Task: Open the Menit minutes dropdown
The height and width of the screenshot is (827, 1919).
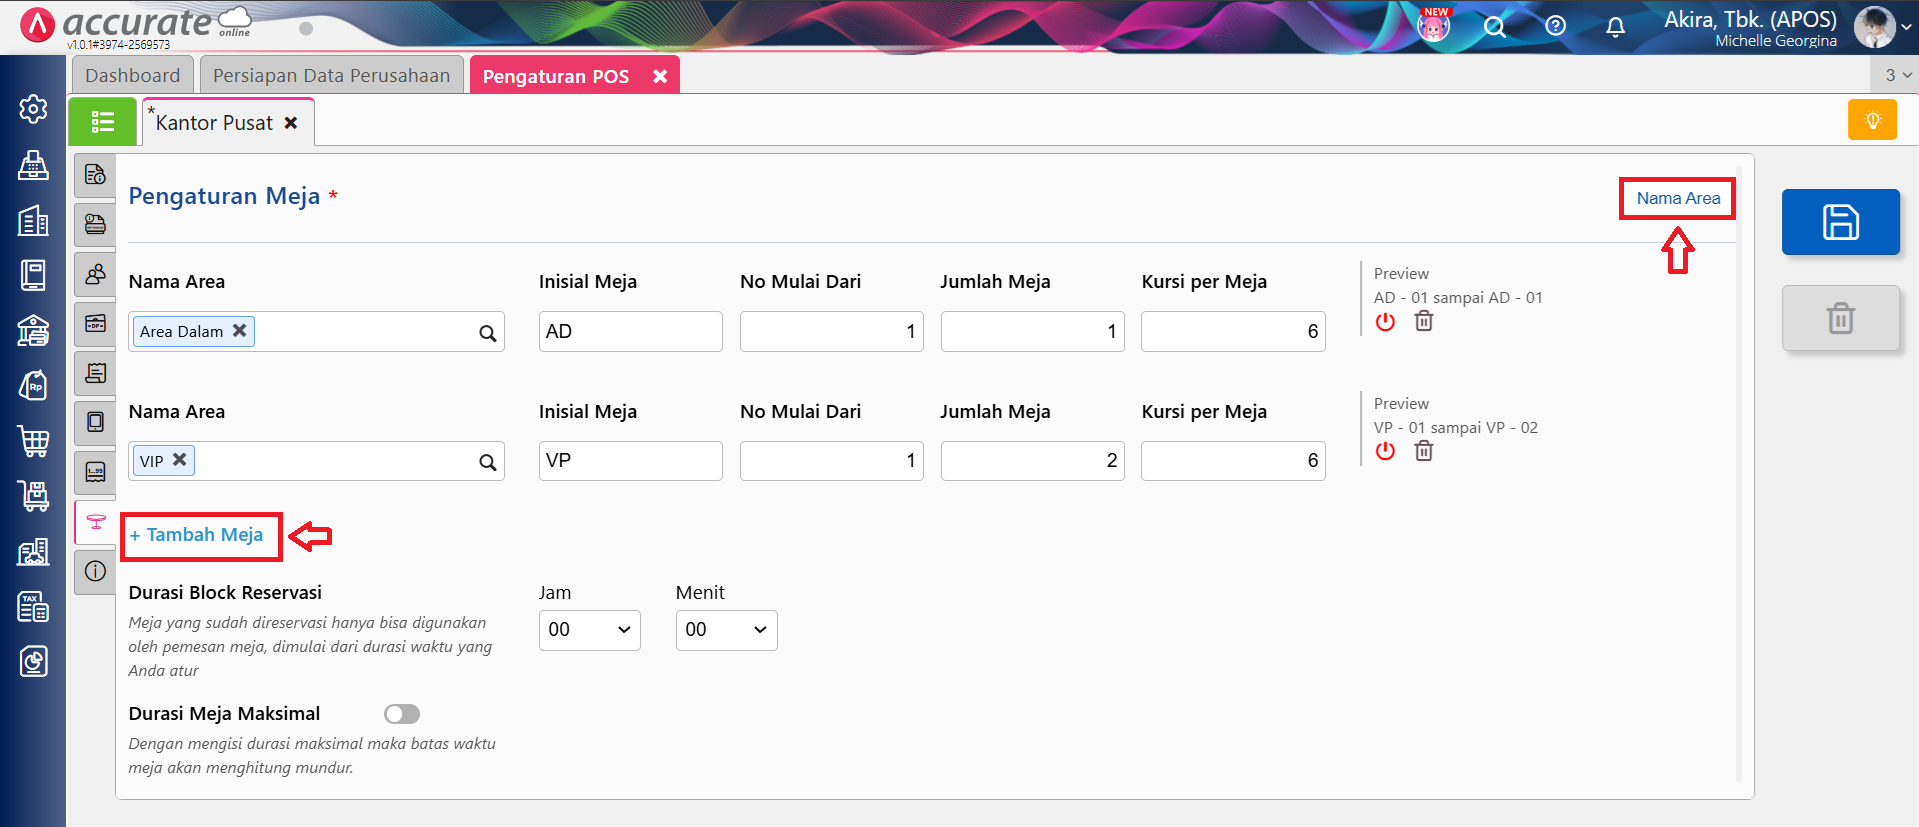Action: (x=726, y=630)
